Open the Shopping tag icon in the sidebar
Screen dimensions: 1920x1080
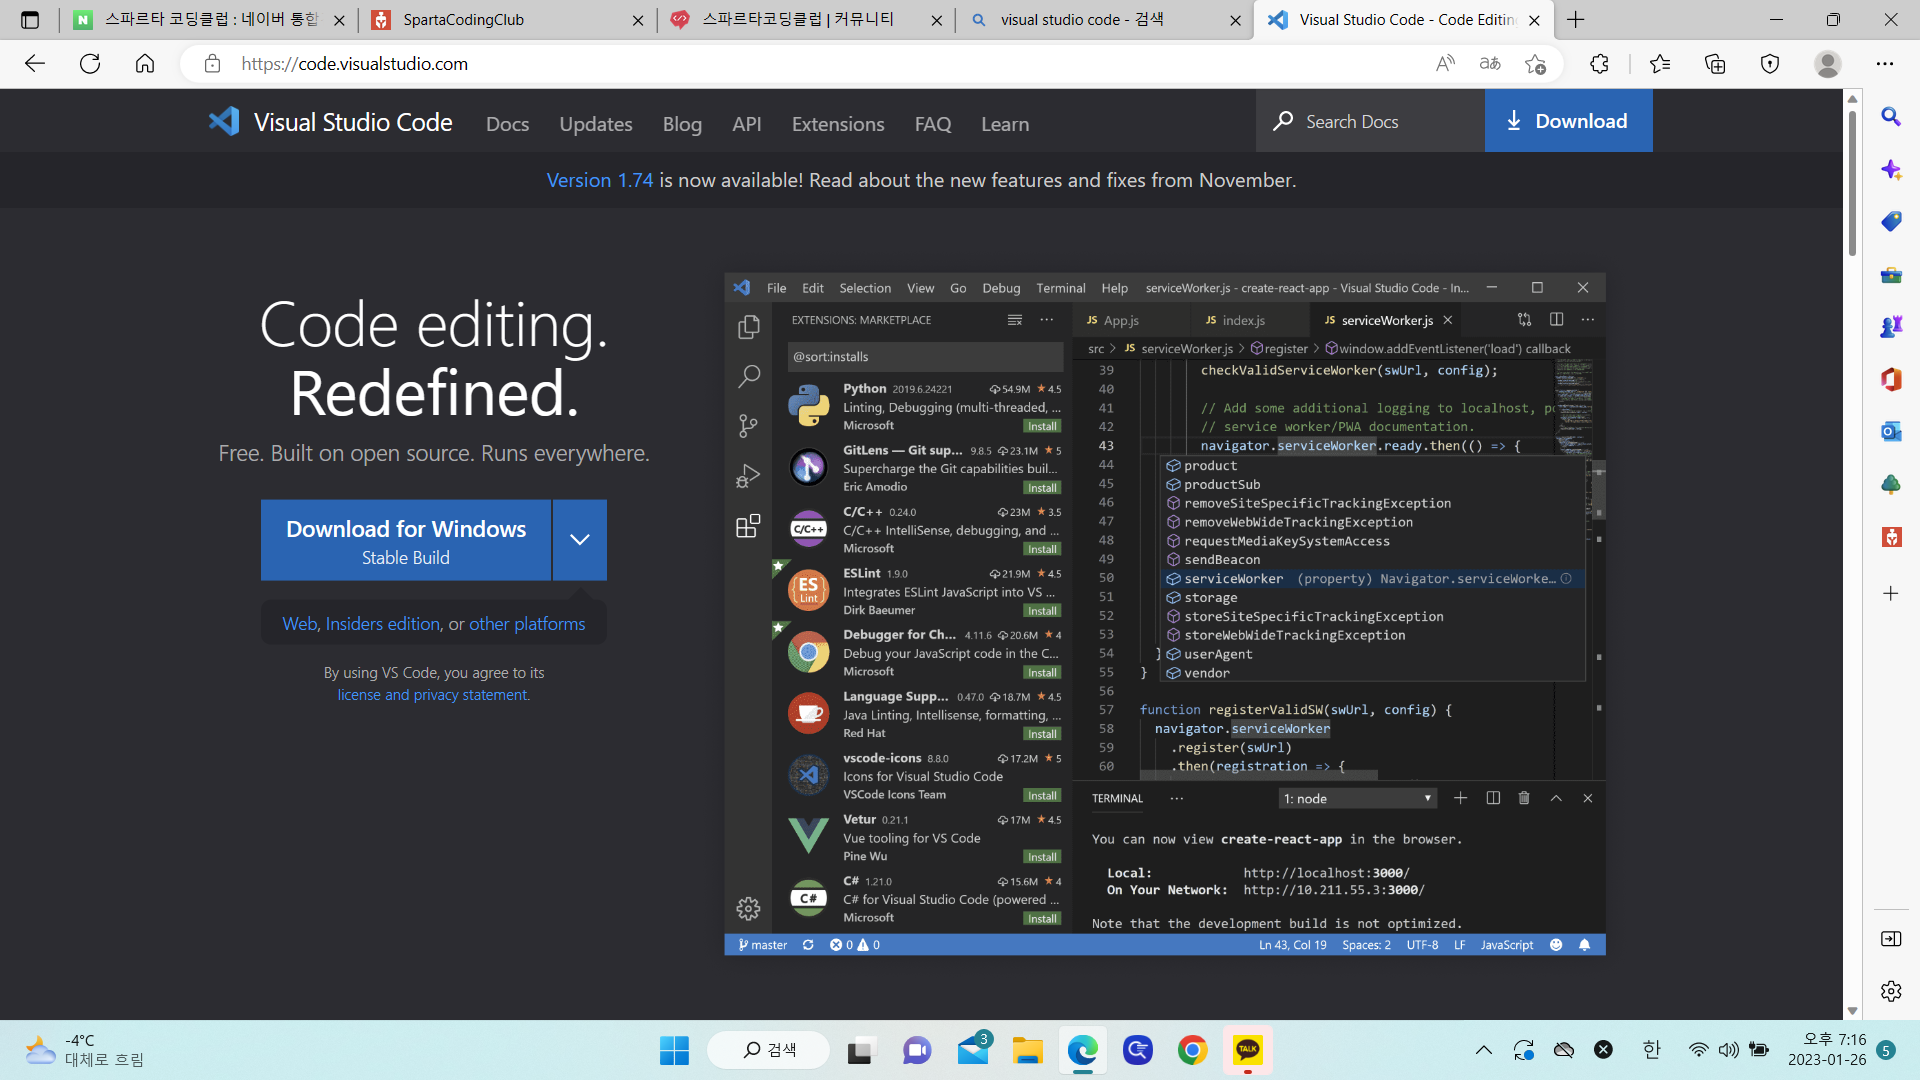(x=1890, y=221)
